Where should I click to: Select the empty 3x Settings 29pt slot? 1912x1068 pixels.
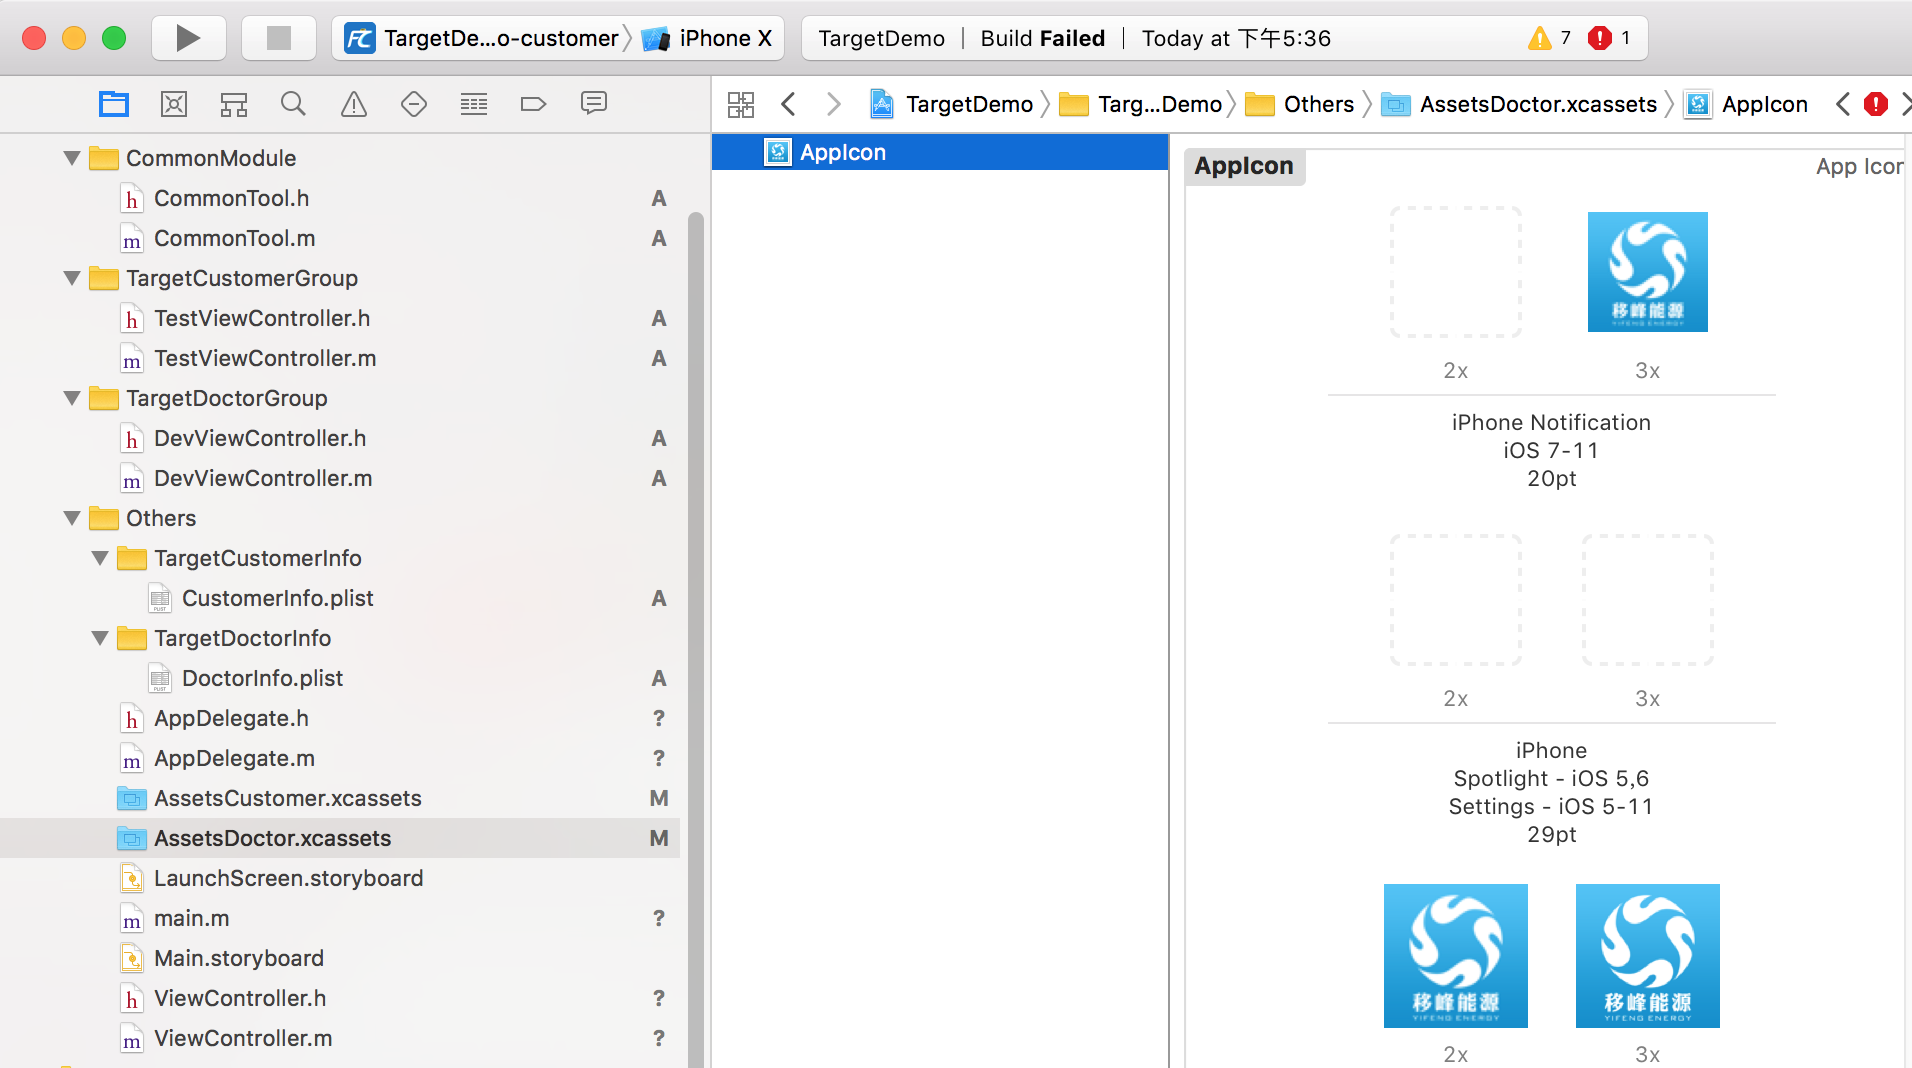[1648, 600]
